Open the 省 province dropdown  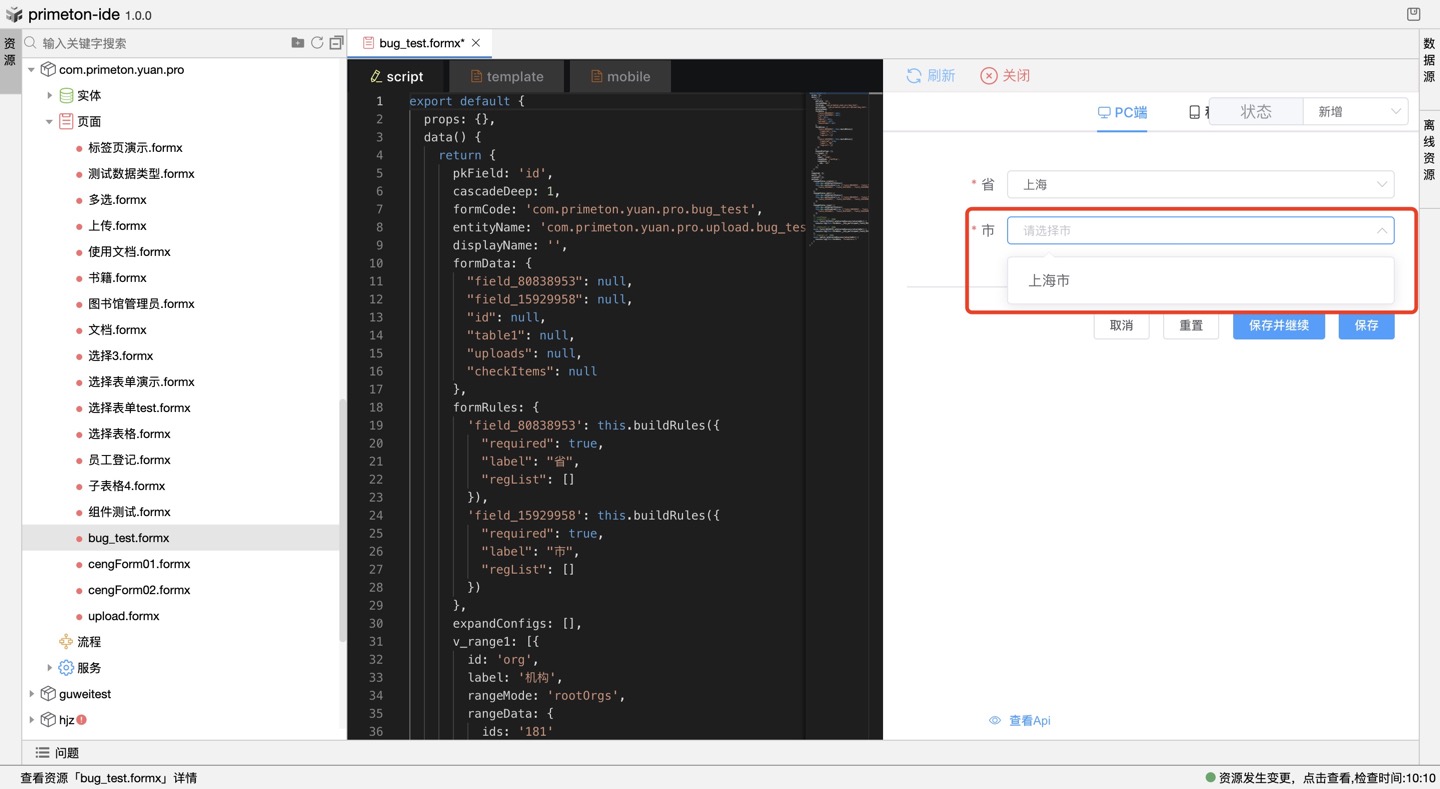pos(1199,185)
